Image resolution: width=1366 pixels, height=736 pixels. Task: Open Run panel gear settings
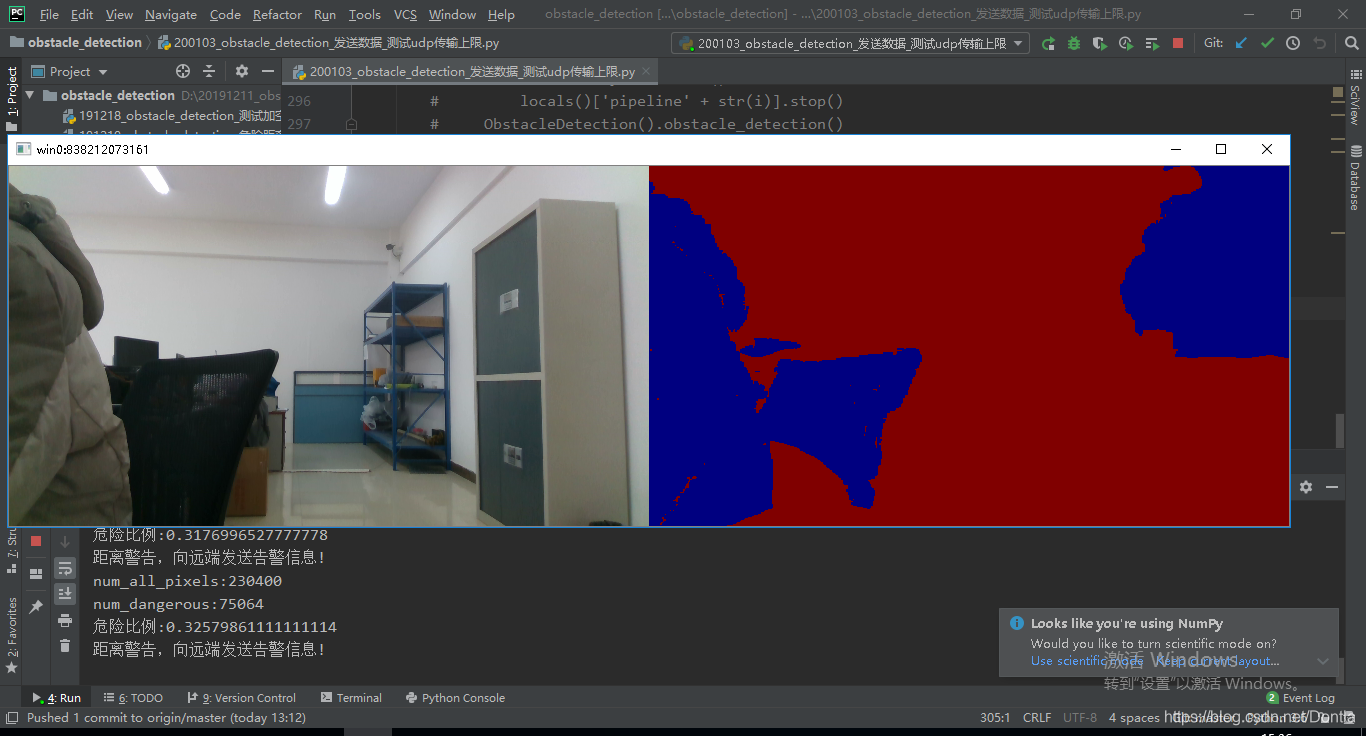tap(1305, 487)
